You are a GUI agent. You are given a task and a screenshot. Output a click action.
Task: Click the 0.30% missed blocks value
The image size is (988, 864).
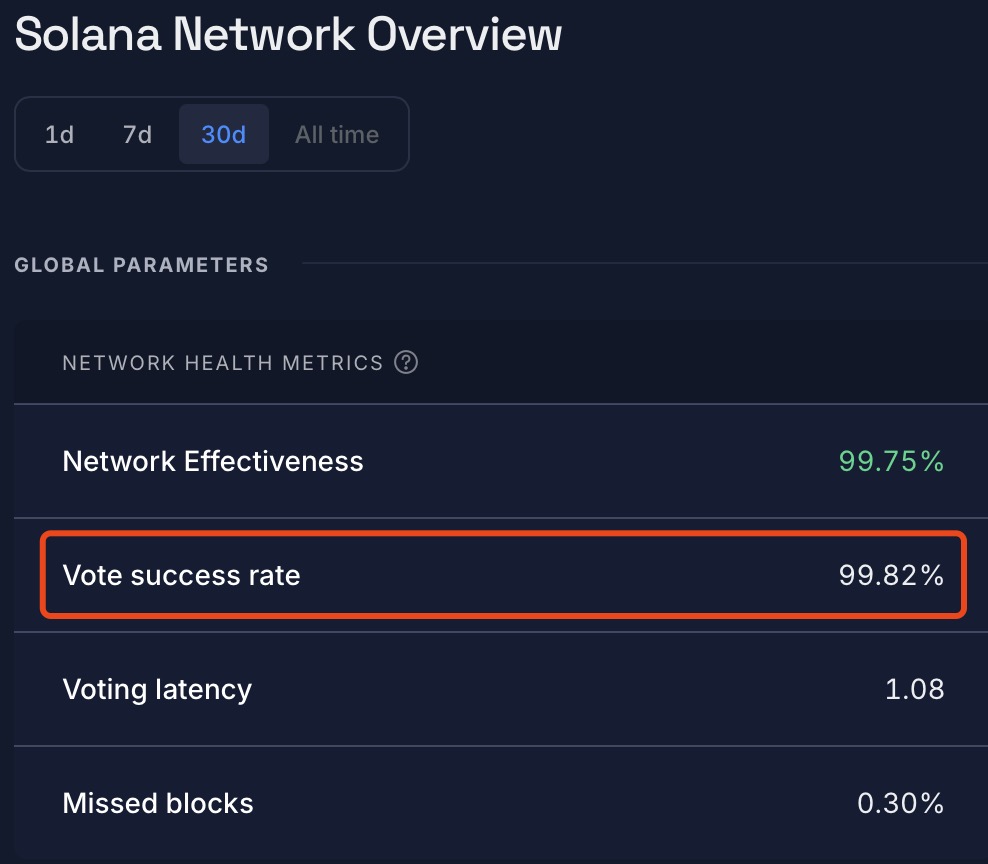pos(900,803)
